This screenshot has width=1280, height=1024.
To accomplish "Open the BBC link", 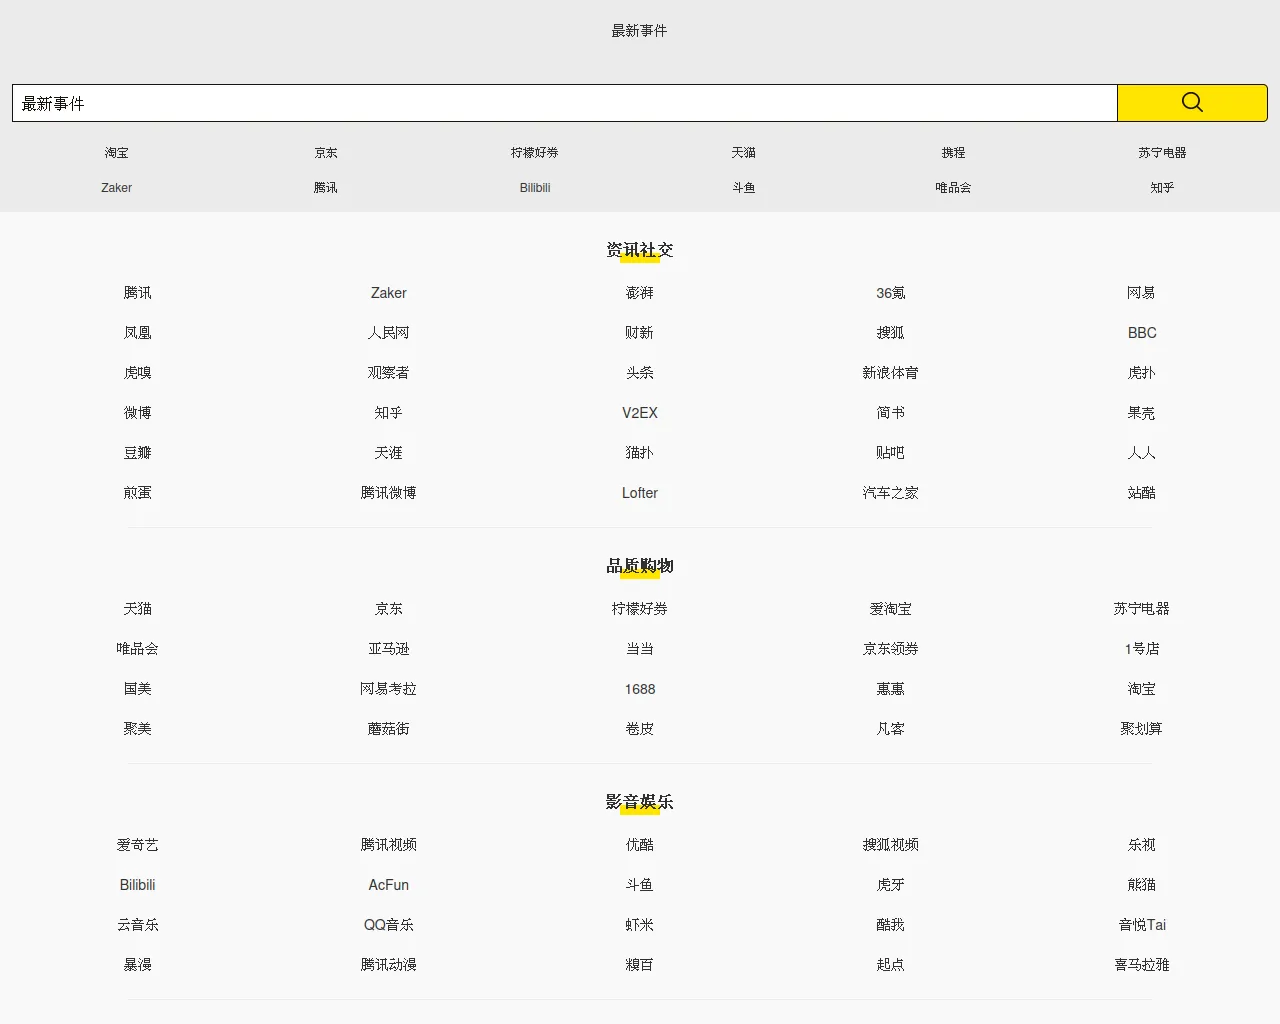I will (x=1142, y=333).
